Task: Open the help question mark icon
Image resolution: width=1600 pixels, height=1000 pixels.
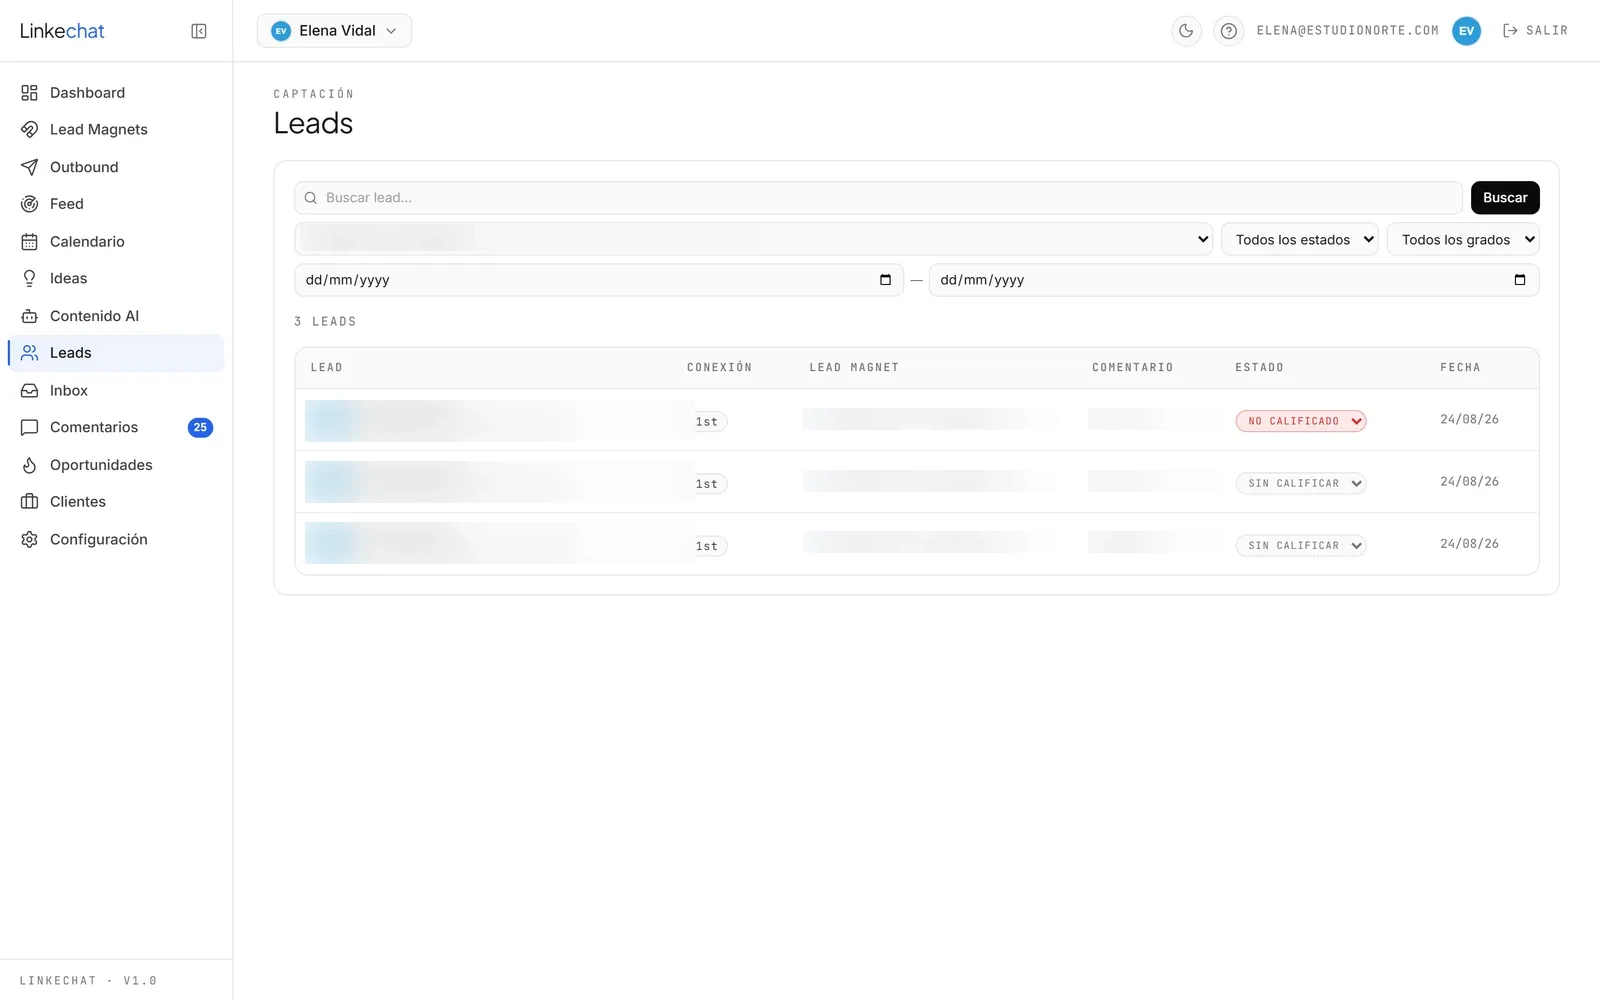Action: click(x=1229, y=31)
